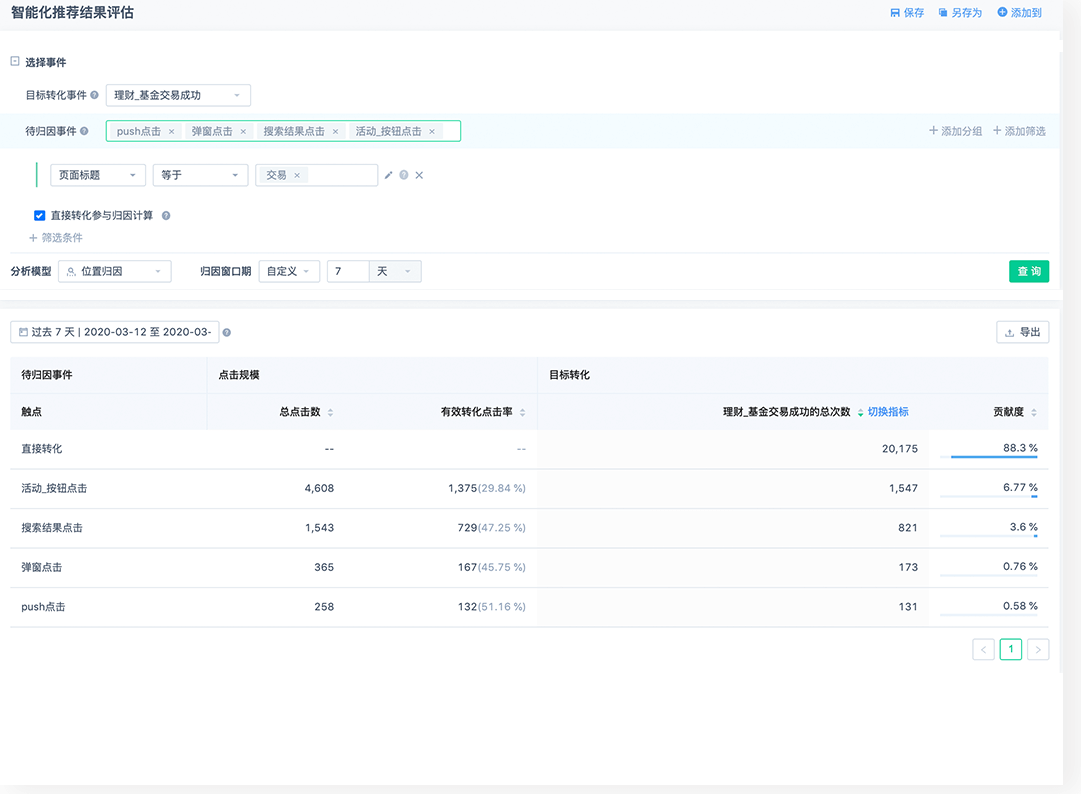
Task: Click the 导出 export button
Action: pos(1022,332)
